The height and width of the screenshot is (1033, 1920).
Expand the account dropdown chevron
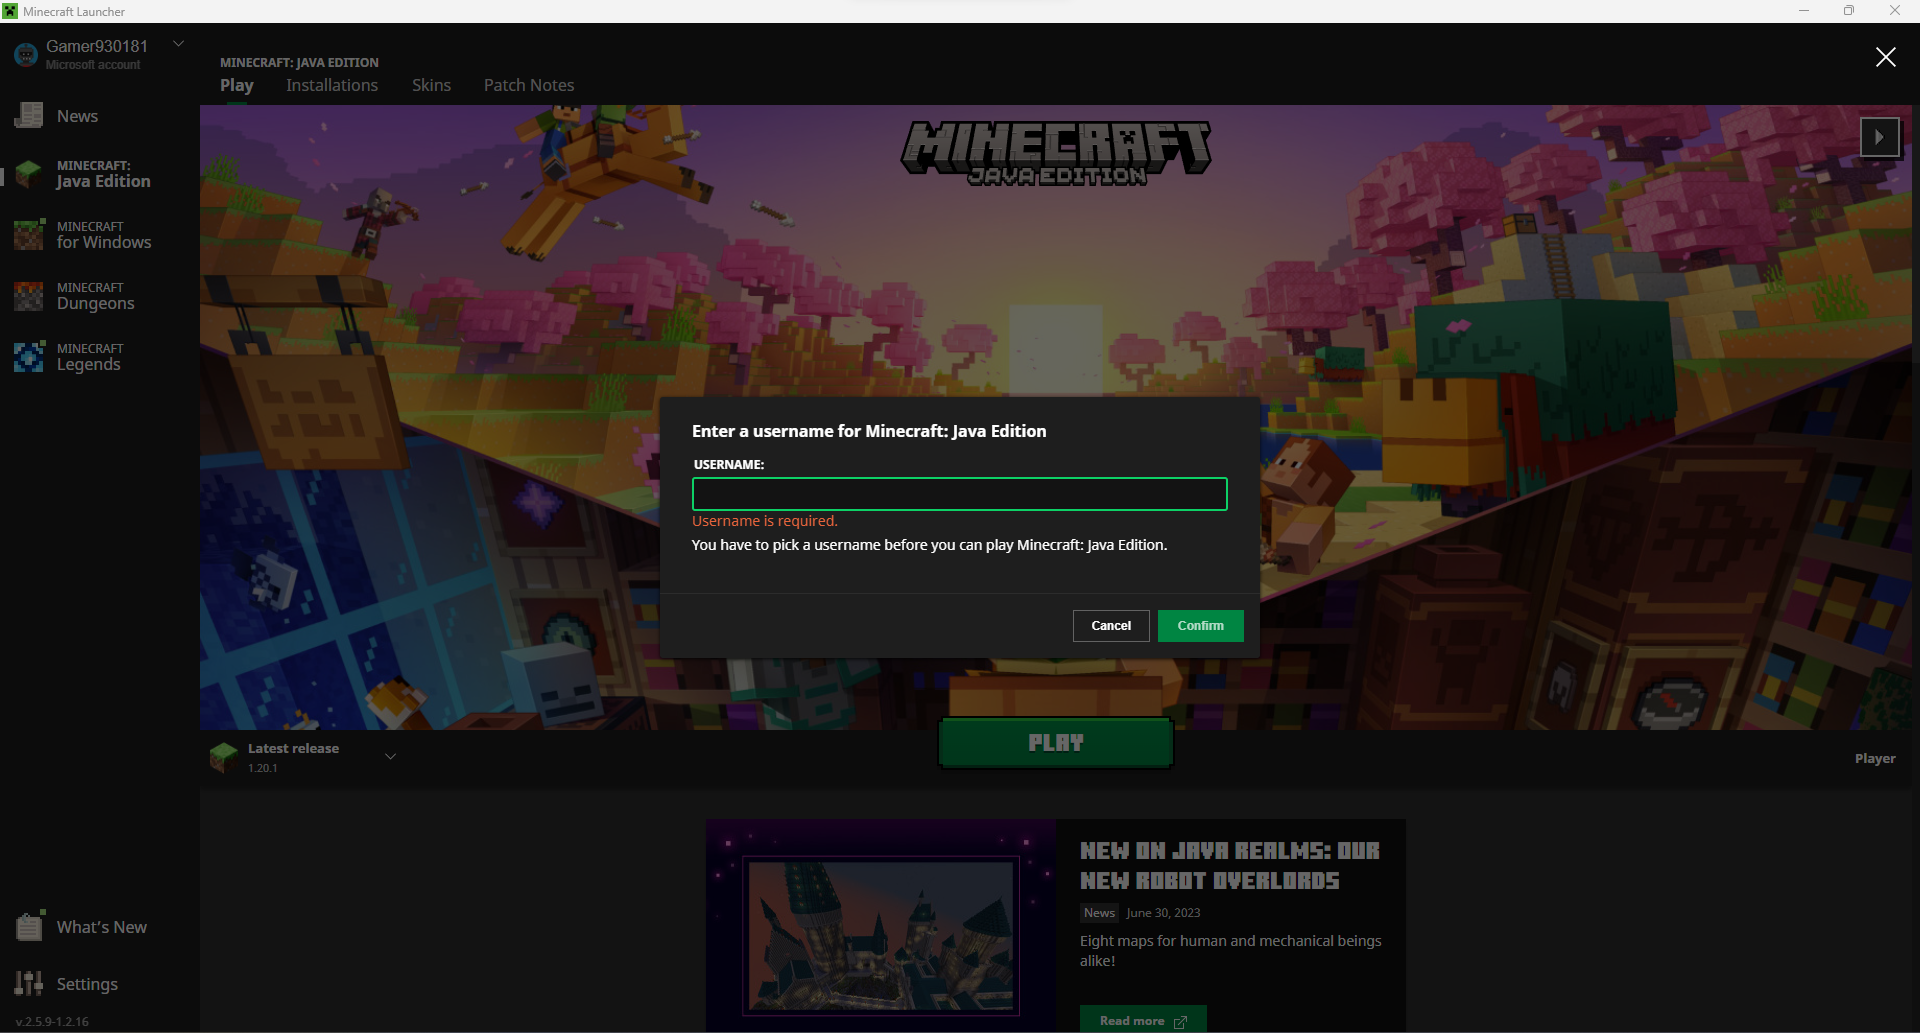click(179, 44)
